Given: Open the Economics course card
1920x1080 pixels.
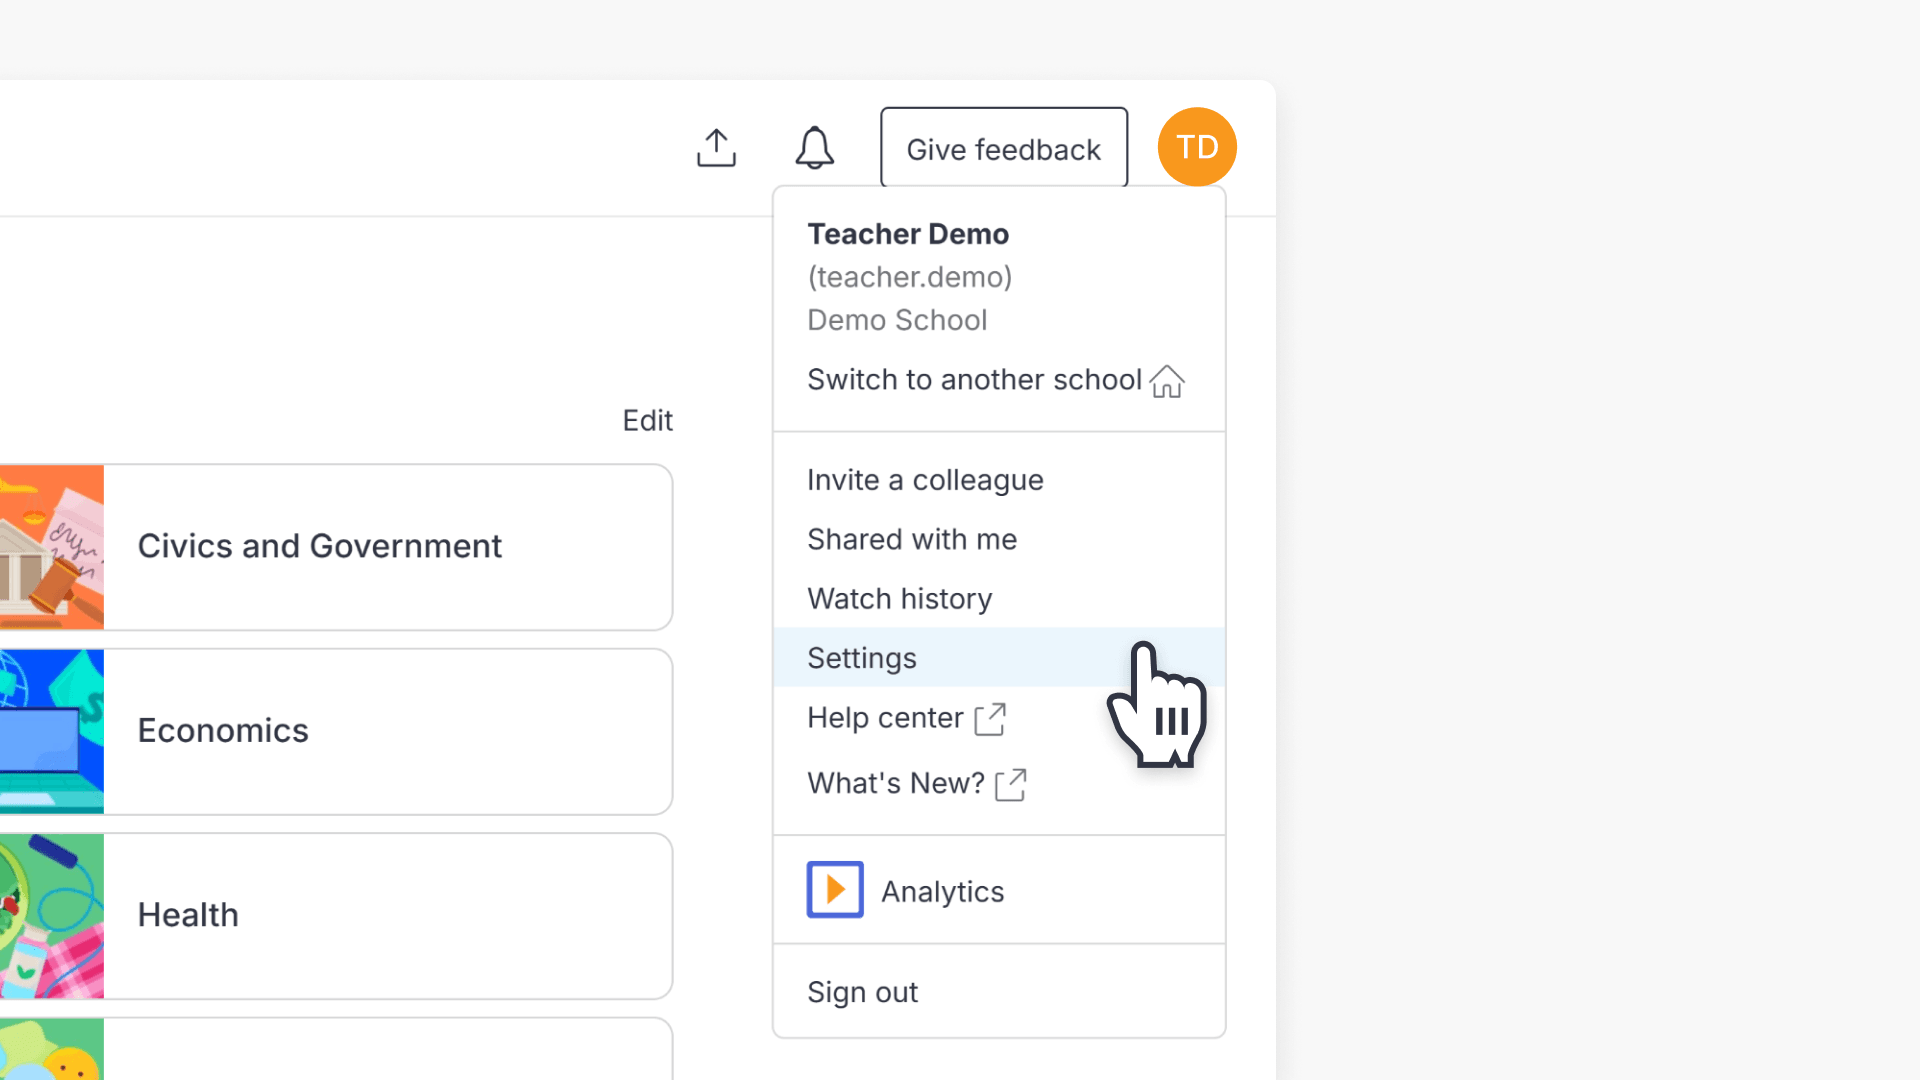Looking at the screenshot, I should [336, 731].
